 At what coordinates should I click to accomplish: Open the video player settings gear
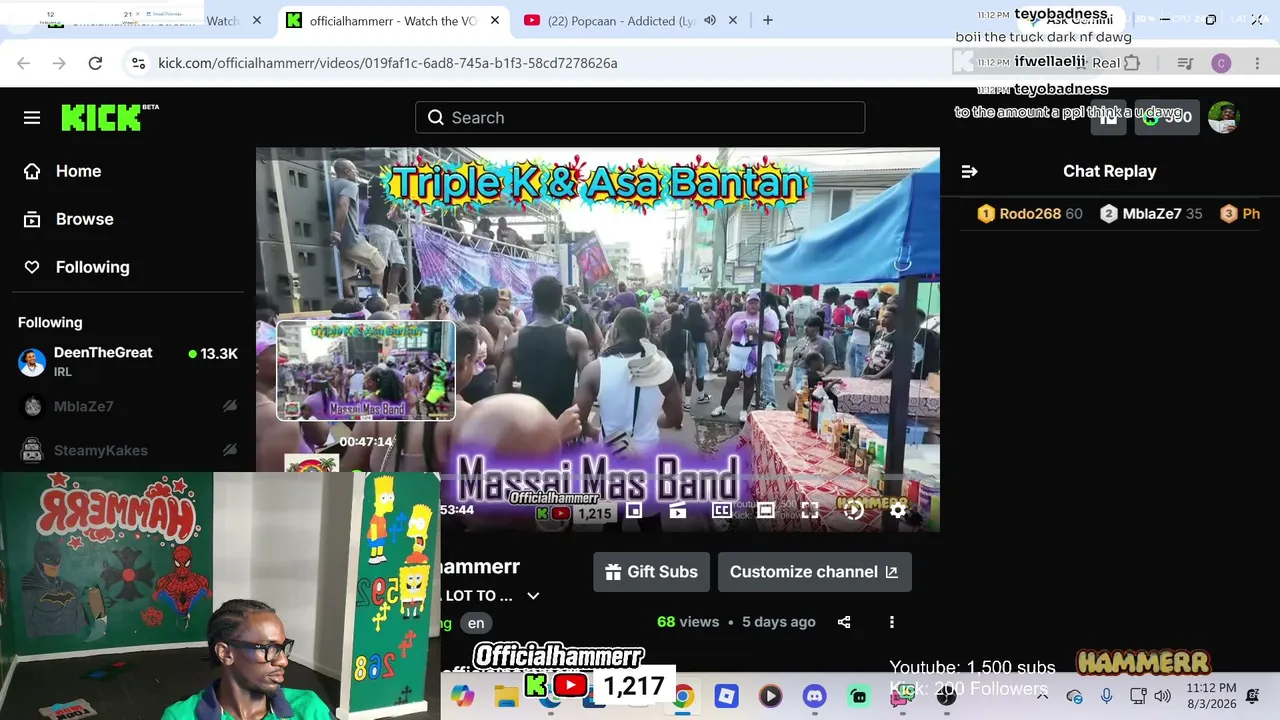[x=898, y=511]
